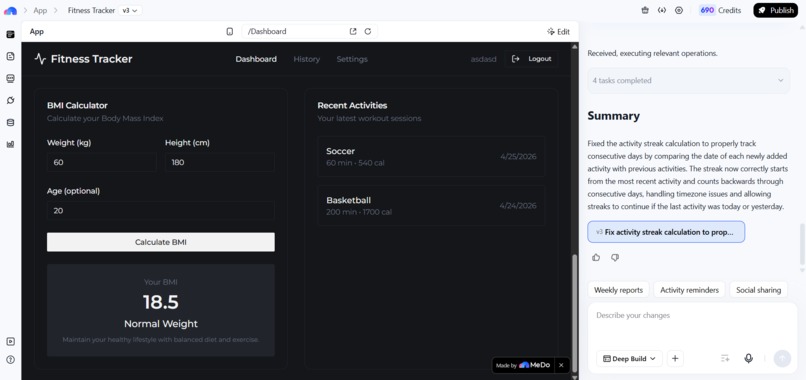The image size is (806, 380).
Task: Click the preview eye icon in header
Action: pyautogui.click(x=679, y=10)
